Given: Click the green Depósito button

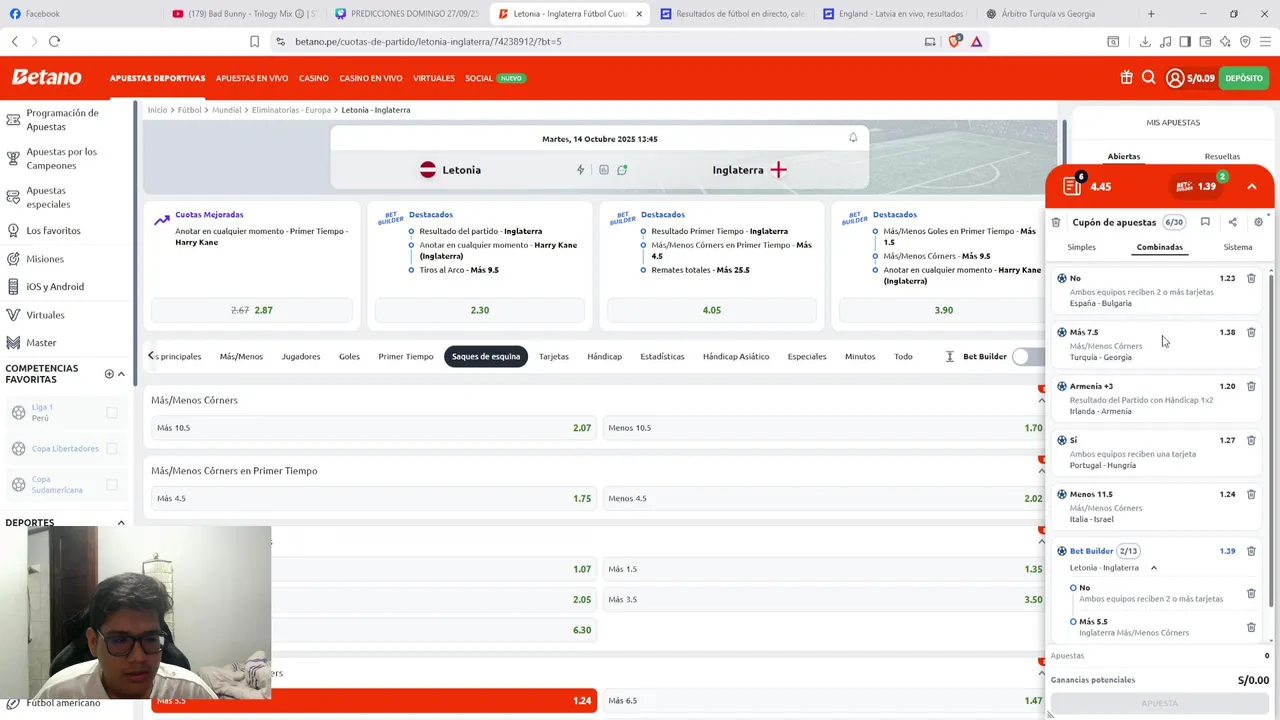Looking at the screenshot, I should (x=1243, y=78).
